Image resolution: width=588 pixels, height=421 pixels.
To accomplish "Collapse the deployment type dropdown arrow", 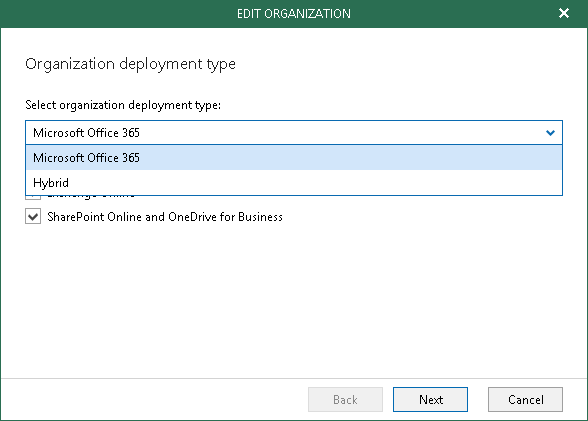I will (x=550, y=133).
